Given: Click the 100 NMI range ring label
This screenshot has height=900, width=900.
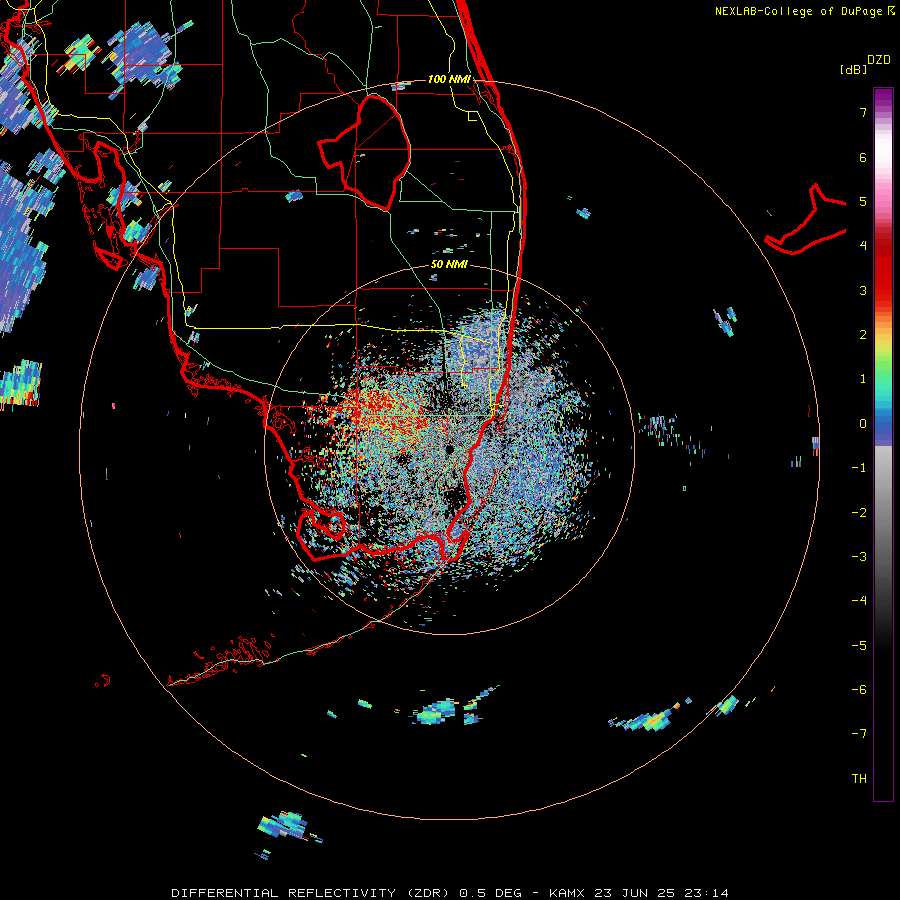Looking at the screenshot, I should 449,79.
